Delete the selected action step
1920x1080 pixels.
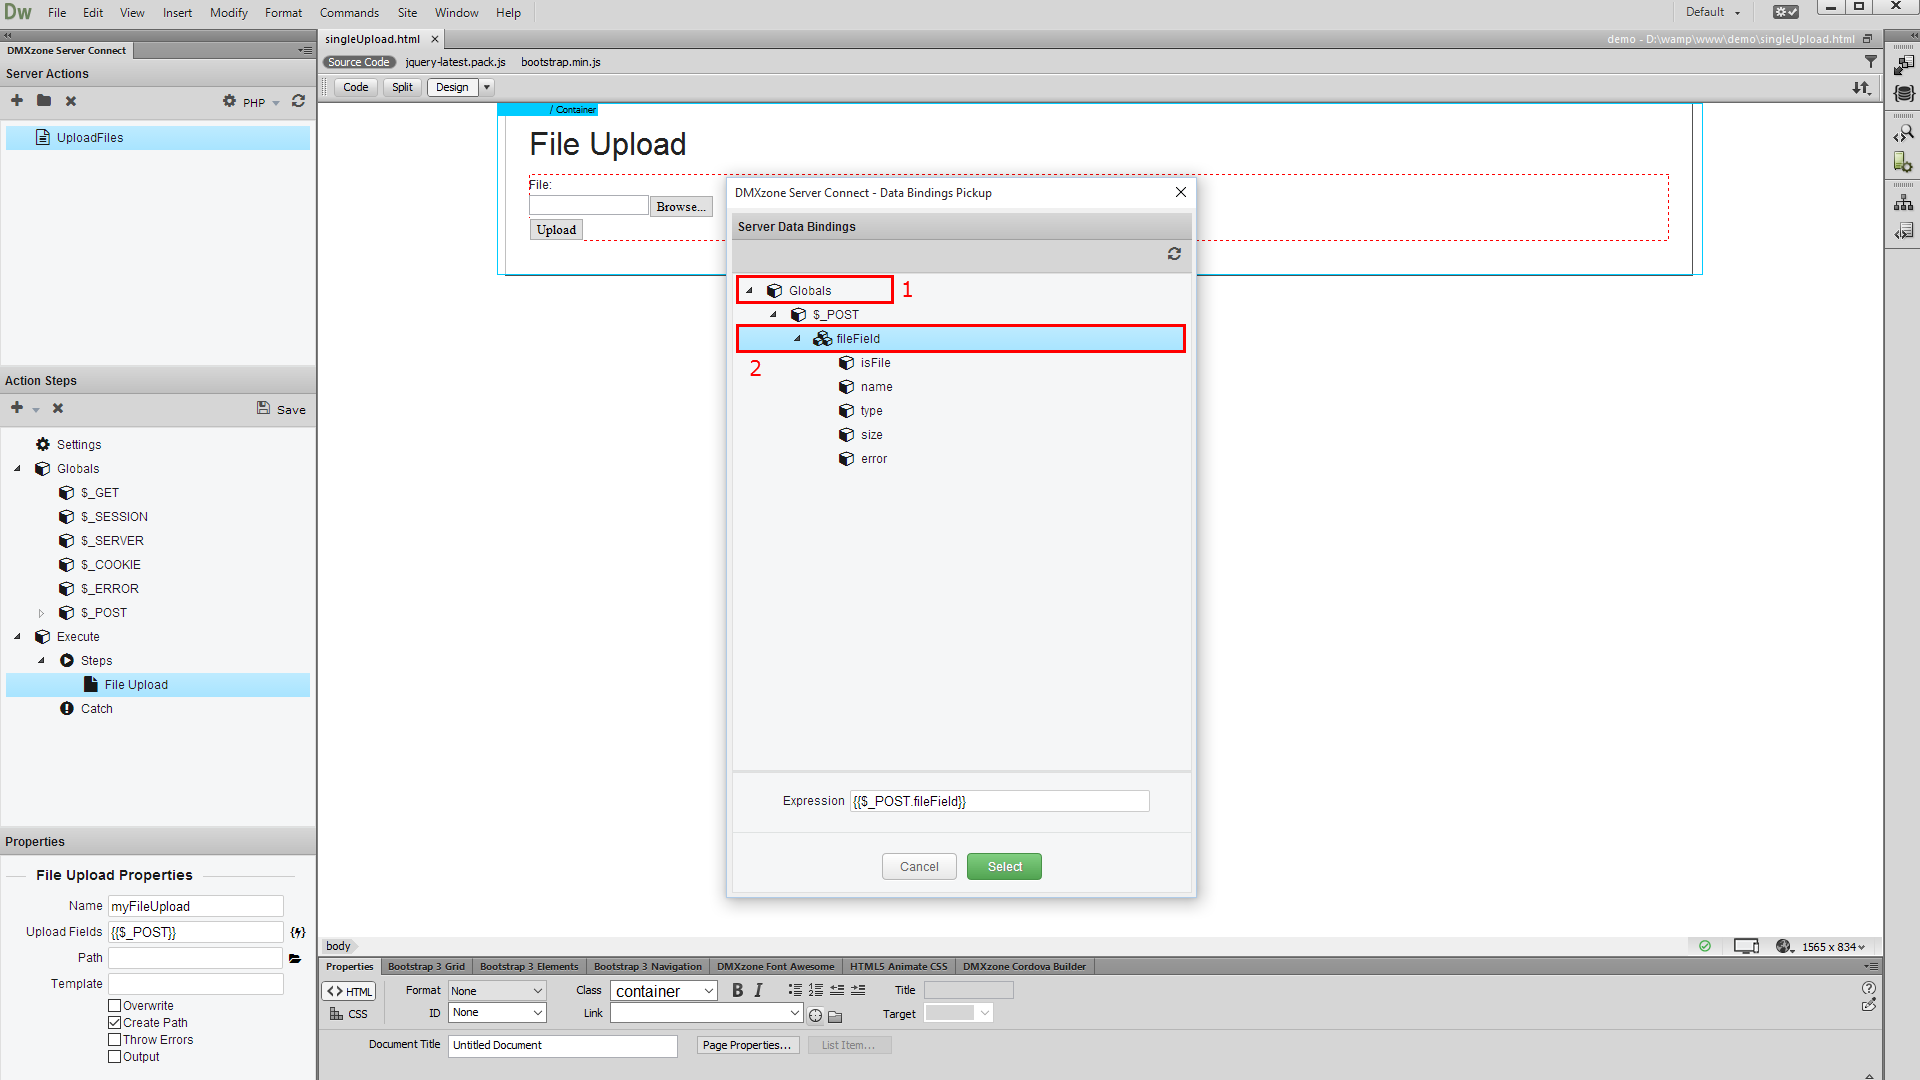[x=58, y=408]
